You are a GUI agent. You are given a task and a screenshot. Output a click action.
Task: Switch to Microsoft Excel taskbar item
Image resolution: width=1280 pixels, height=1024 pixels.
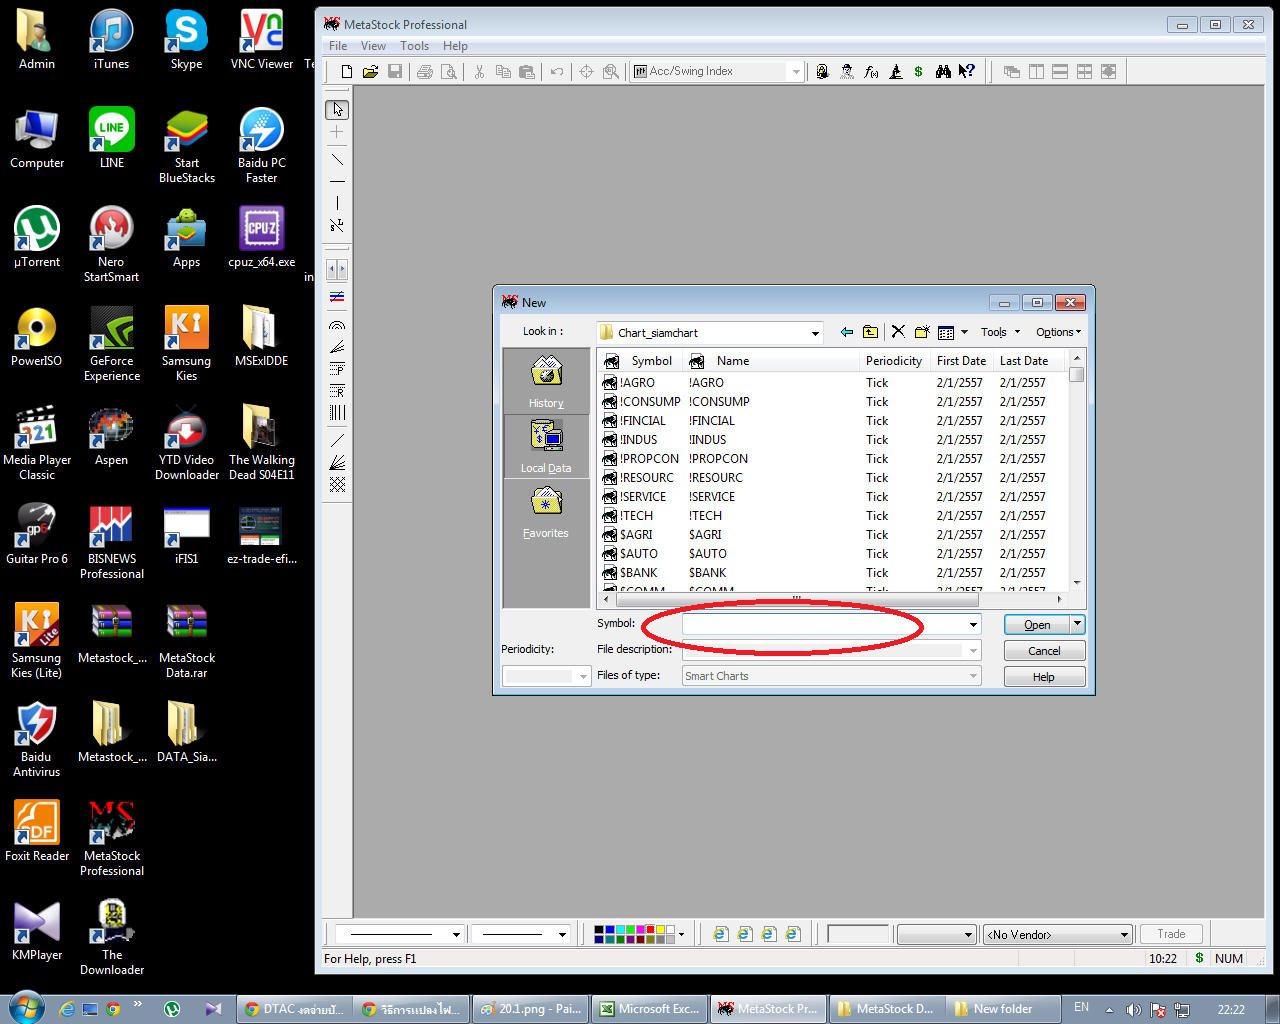[650, 1009]
